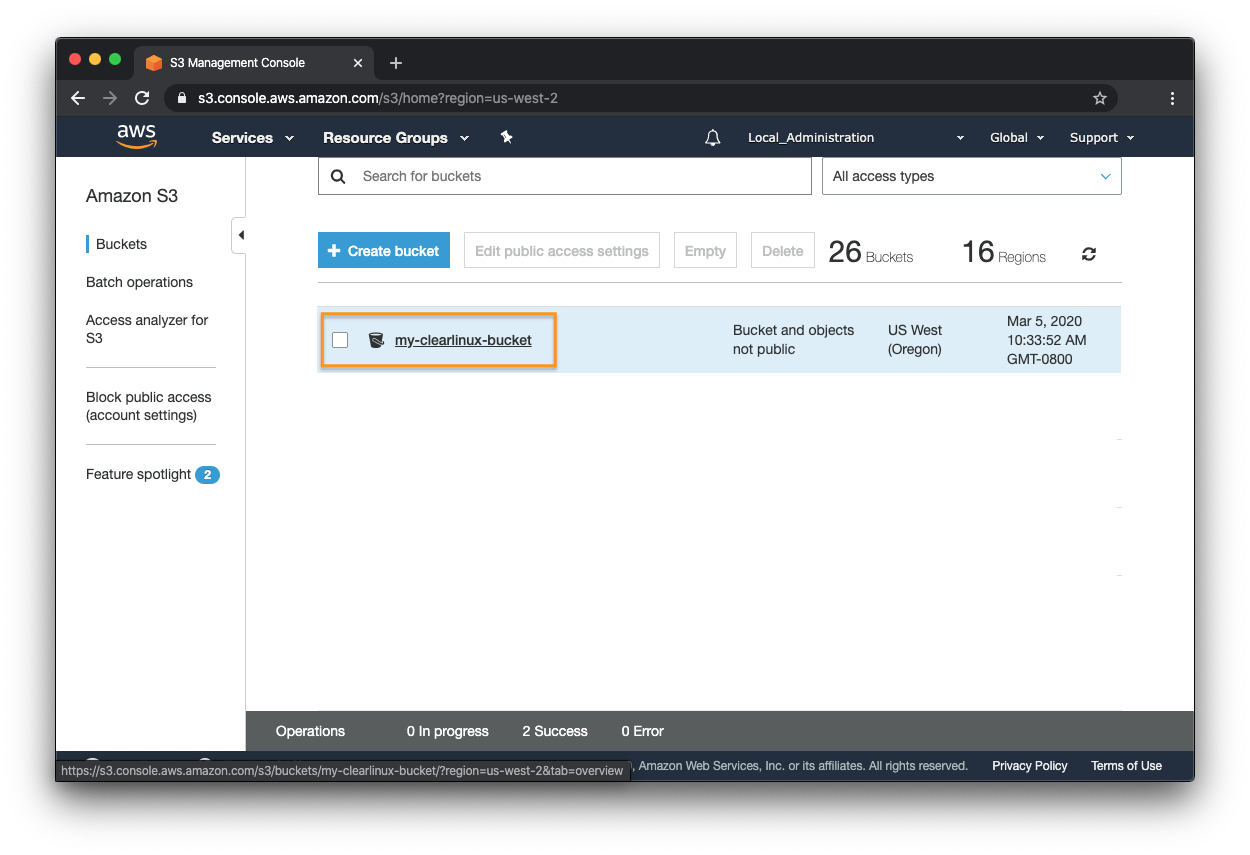
Task: Open the Services dropdown menu
Action: click(x=253, y=138)
